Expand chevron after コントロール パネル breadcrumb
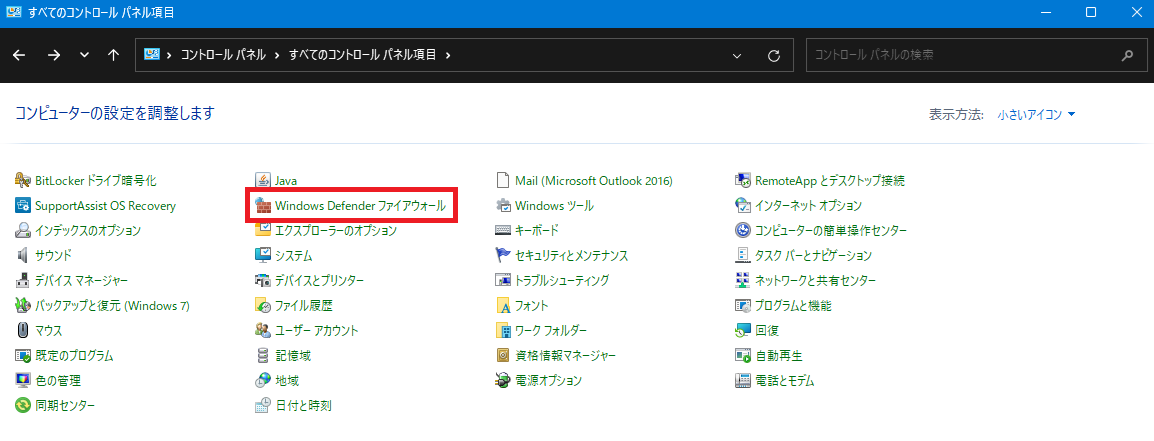This screenshot has height=441, width=1154. [x=277, y=55]
